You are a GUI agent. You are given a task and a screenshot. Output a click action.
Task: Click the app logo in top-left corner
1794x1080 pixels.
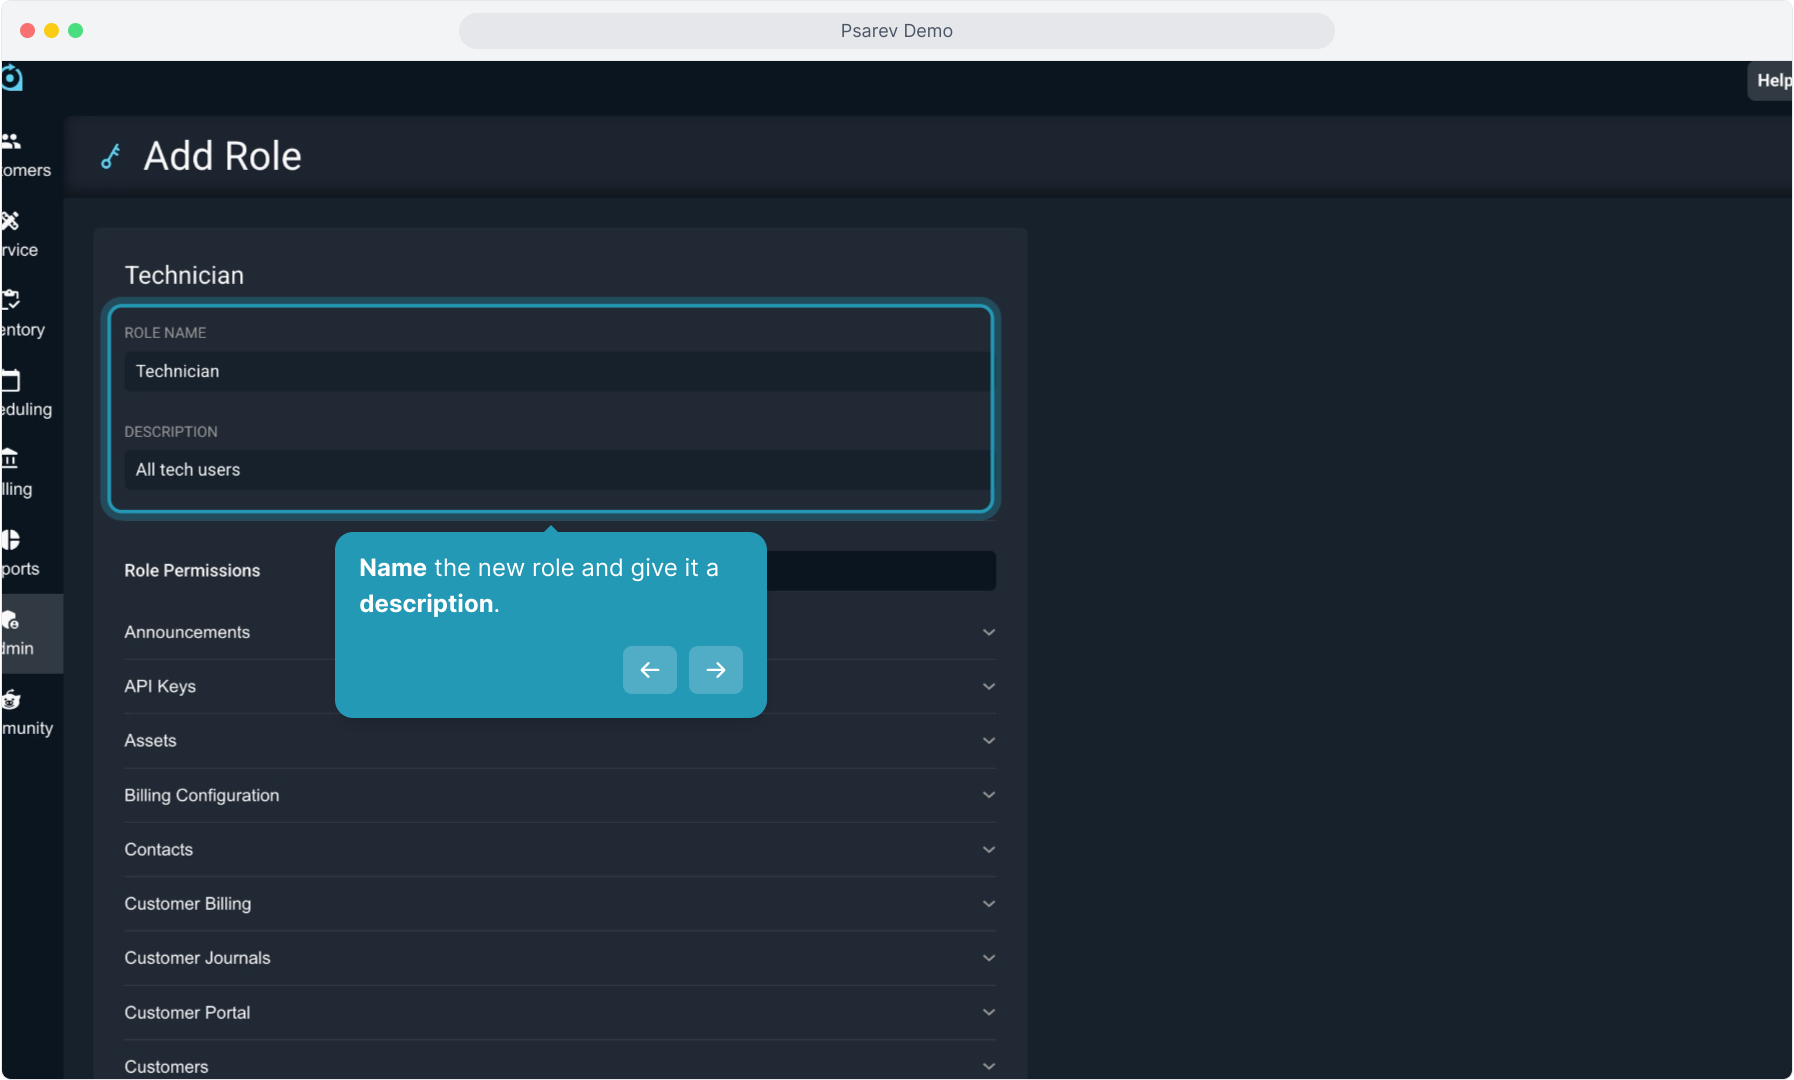coord(12,78)
